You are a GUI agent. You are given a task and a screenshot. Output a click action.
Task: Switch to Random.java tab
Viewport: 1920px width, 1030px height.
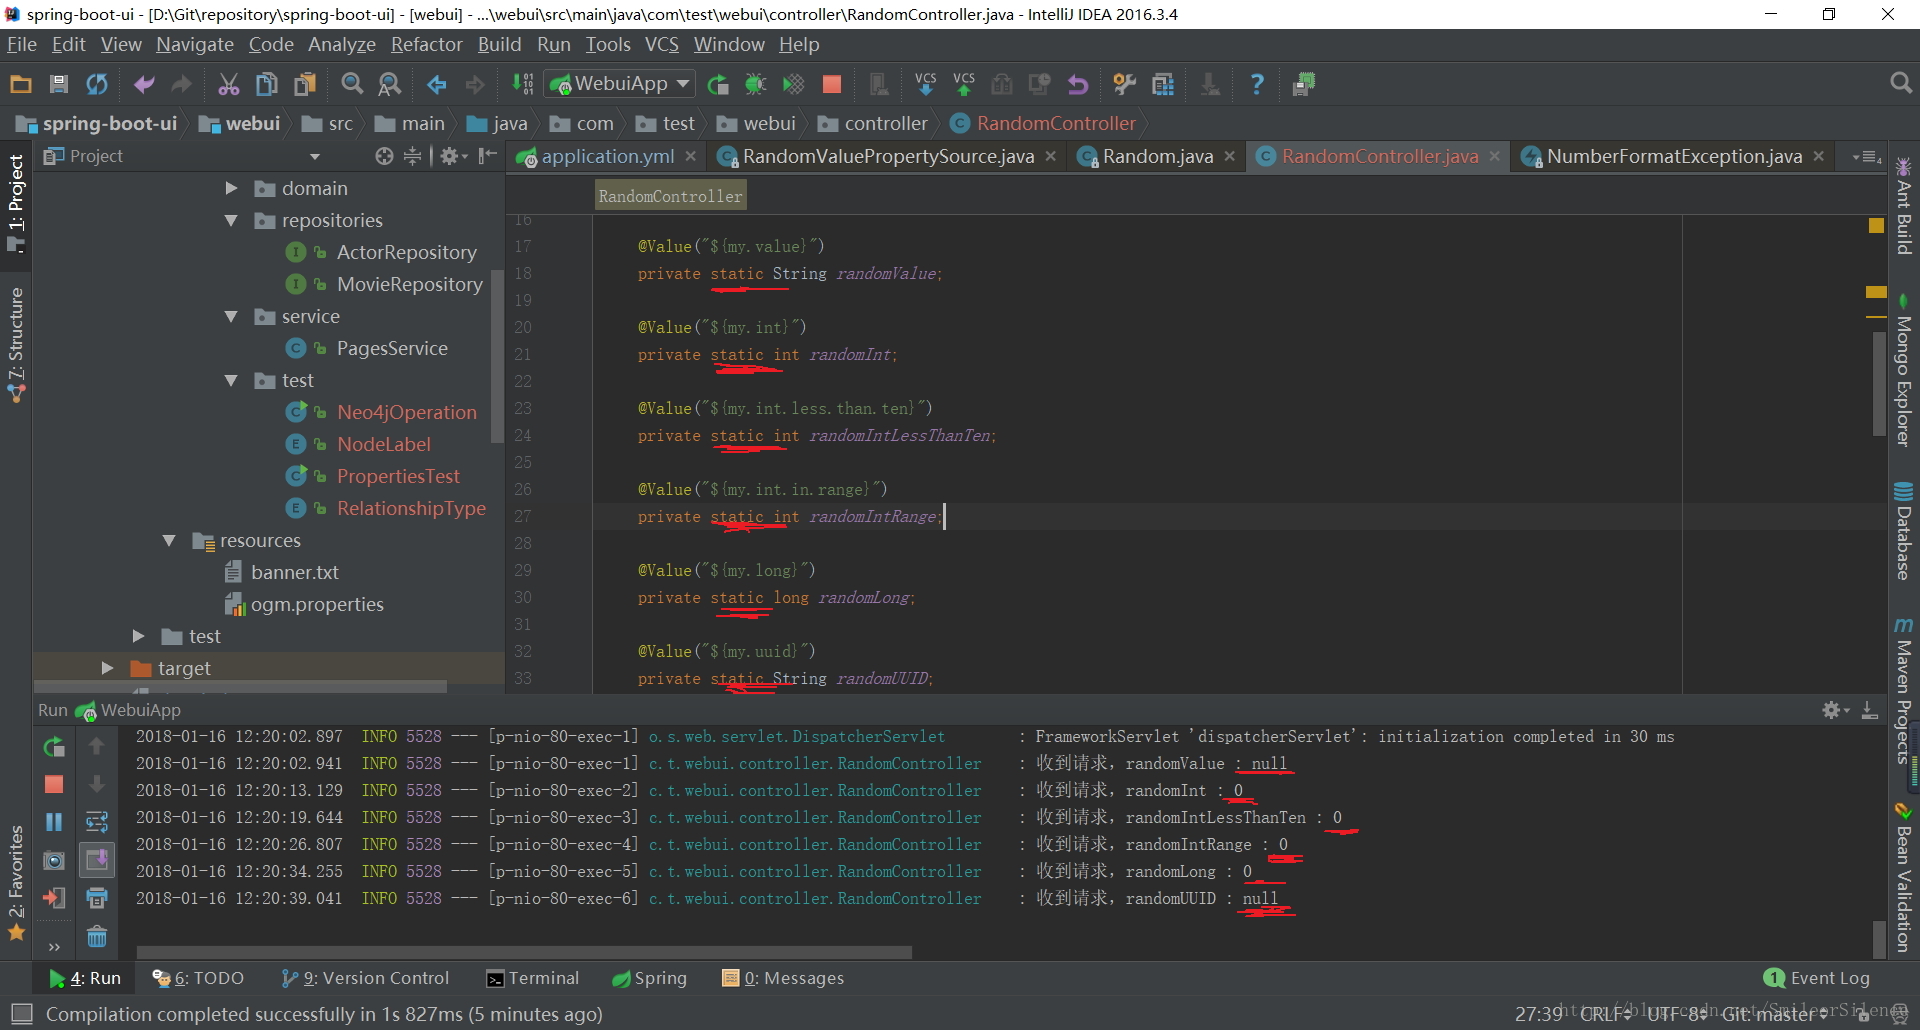[x=1156, y=156]
